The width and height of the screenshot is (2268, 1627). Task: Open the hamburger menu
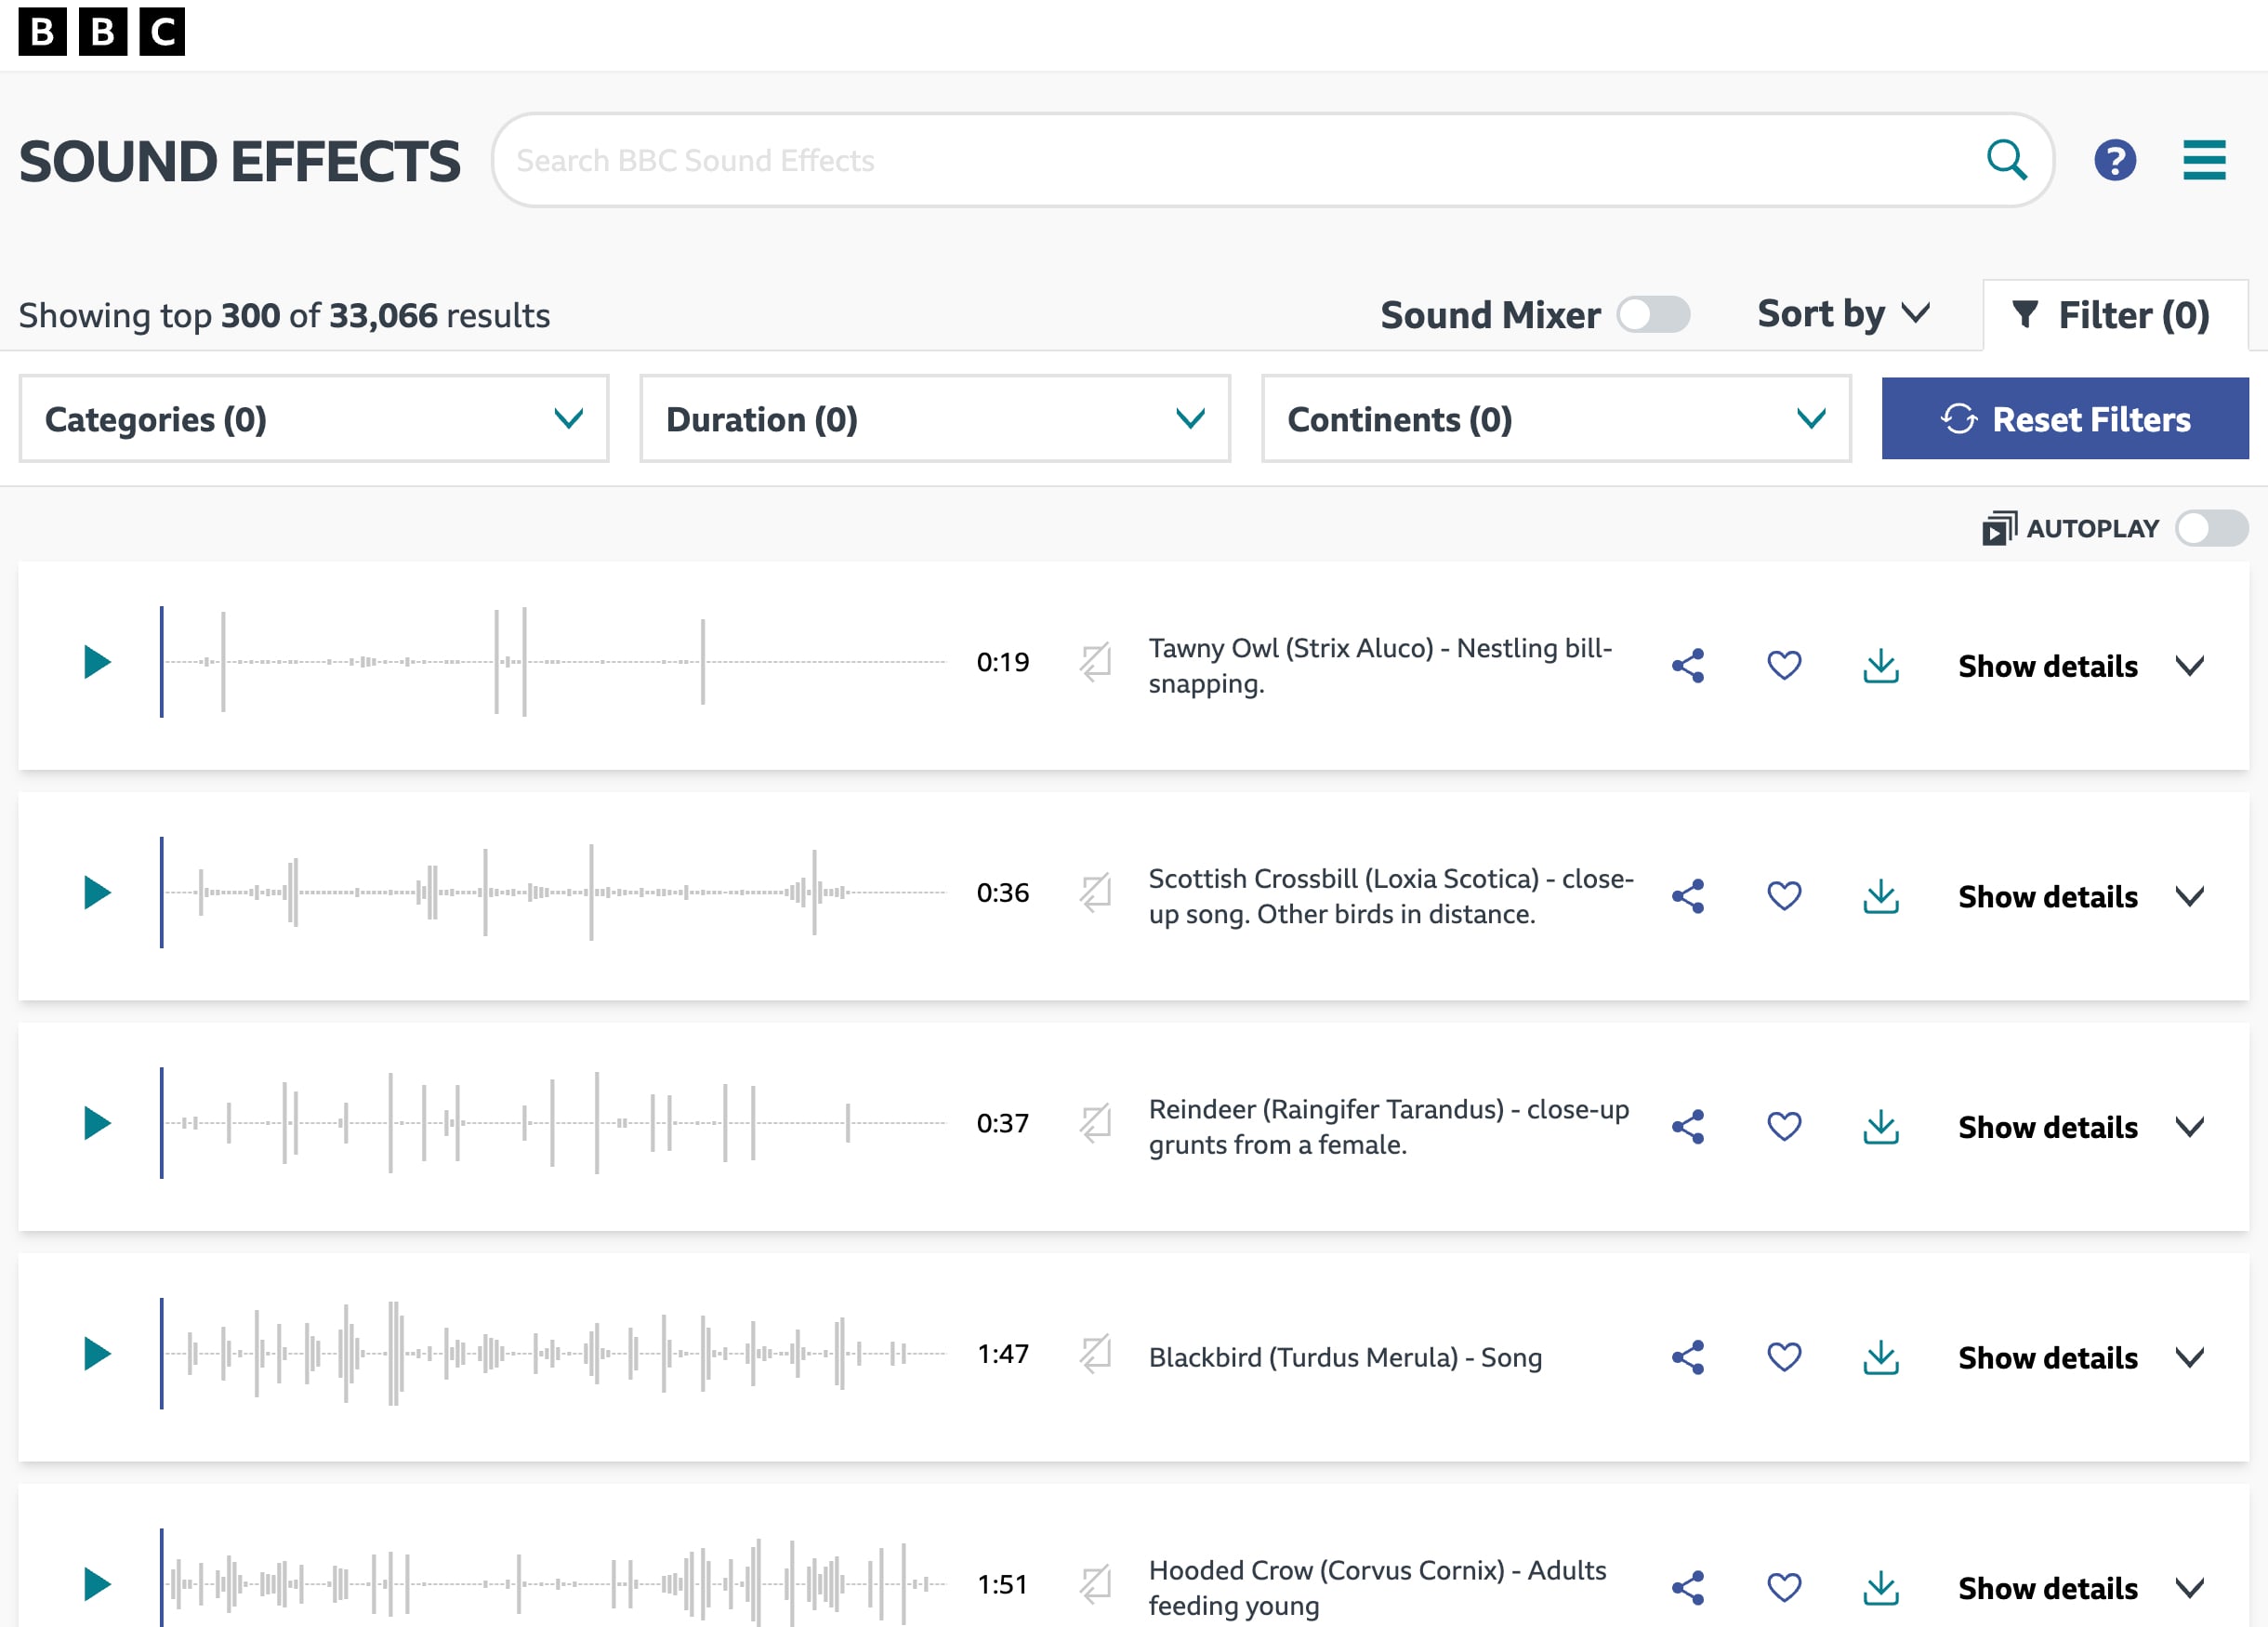coord(2204,160)
